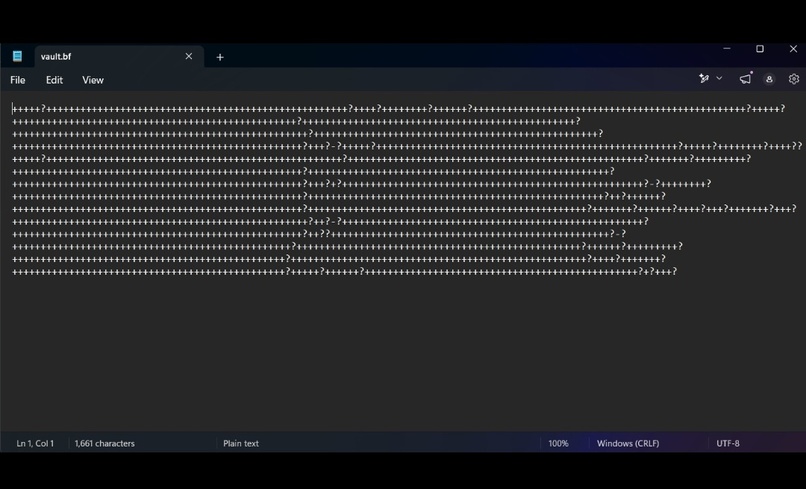Open the feedback megaphone icon
The height and width of the screenshot is (489, 806).
click(x=745, y=79)
